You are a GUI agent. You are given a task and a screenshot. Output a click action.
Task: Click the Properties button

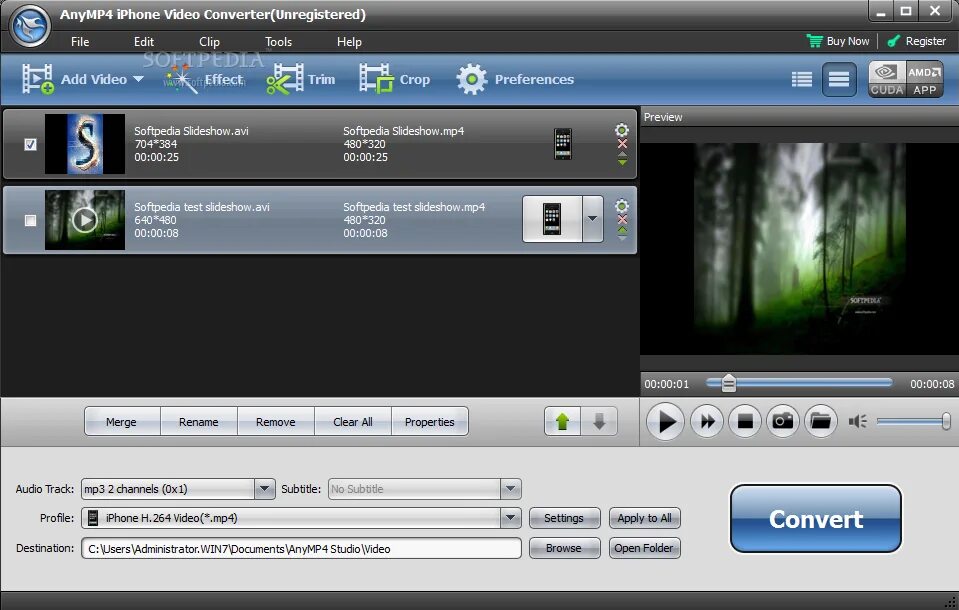[x=430, y=422]
